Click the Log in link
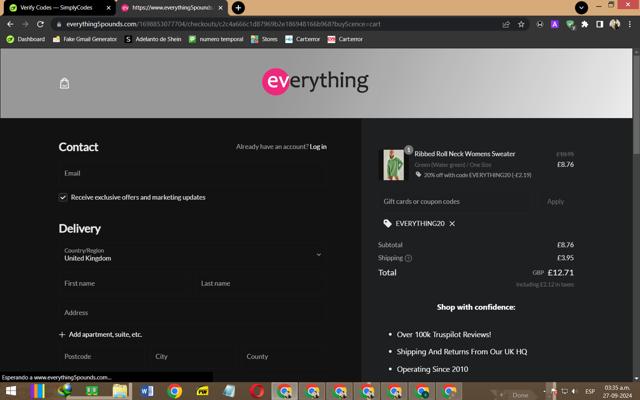Viewport: 640px width, 400px height. 318,147
